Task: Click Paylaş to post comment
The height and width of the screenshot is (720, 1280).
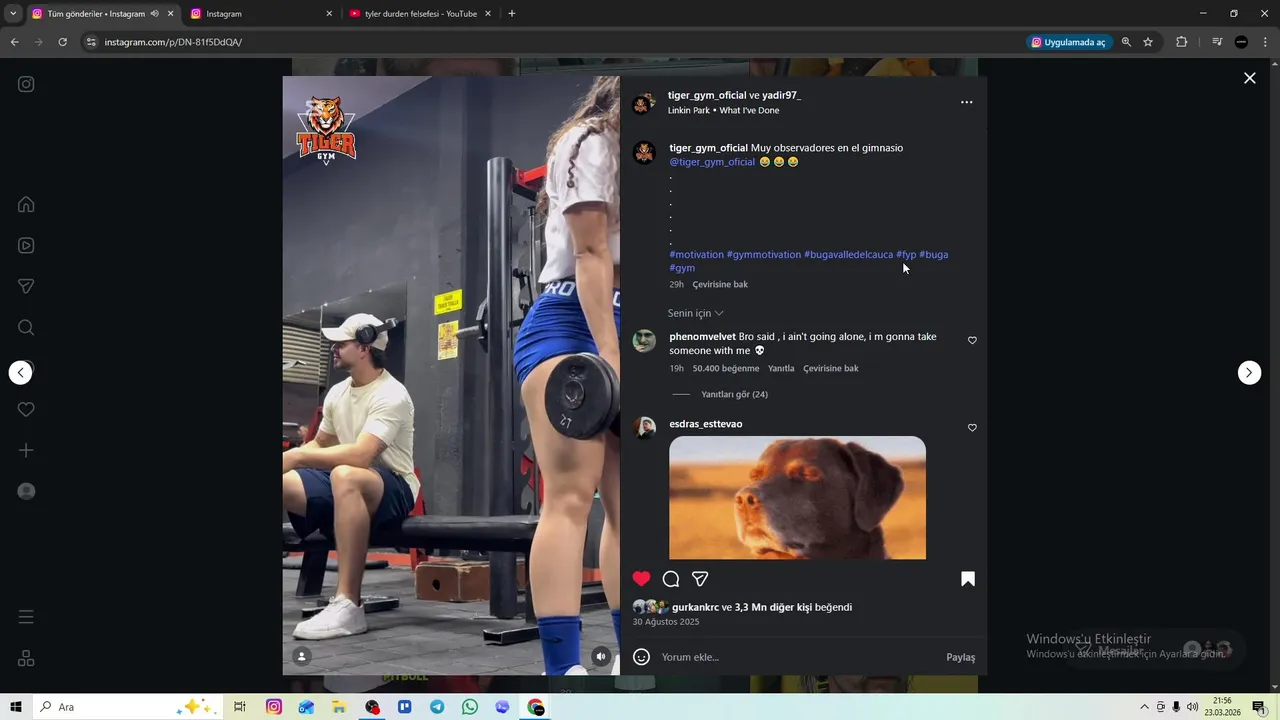Action: click(960, 657)
